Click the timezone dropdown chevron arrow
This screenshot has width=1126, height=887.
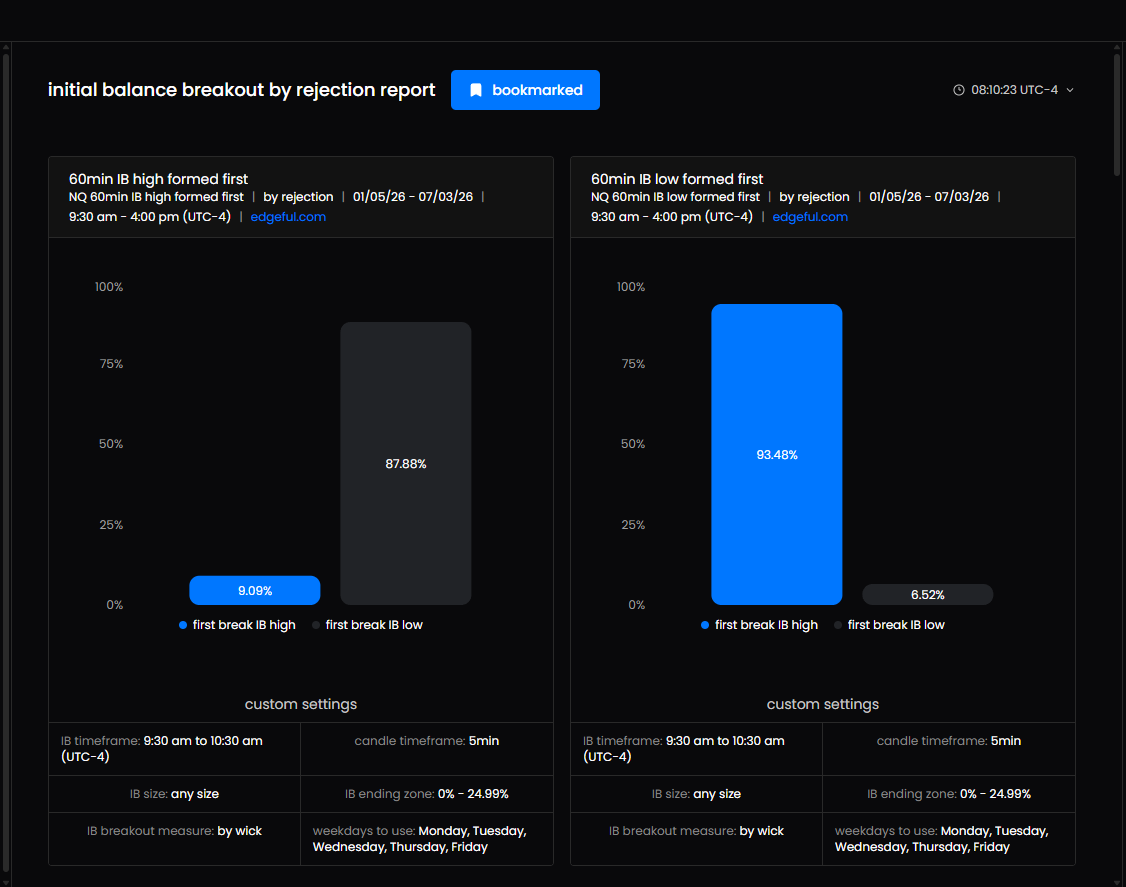tap(1070, 90)
